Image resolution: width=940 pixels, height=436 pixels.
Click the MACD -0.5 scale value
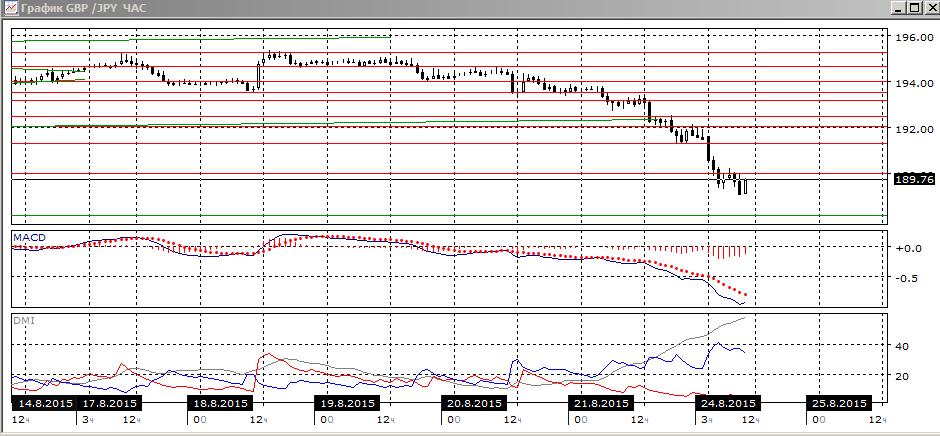(x=909, y=278)
